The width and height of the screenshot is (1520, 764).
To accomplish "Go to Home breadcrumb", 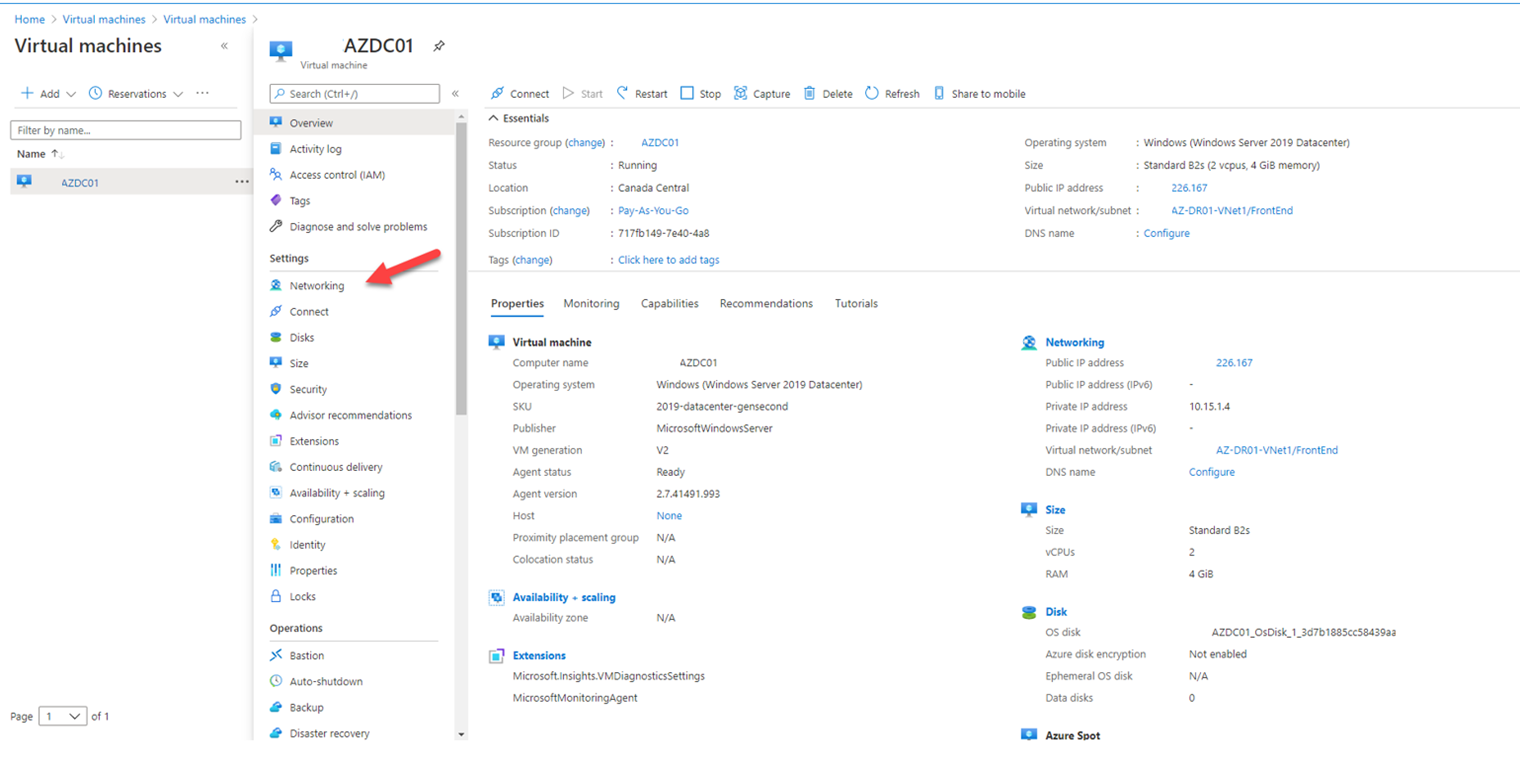I will (29, 19).
